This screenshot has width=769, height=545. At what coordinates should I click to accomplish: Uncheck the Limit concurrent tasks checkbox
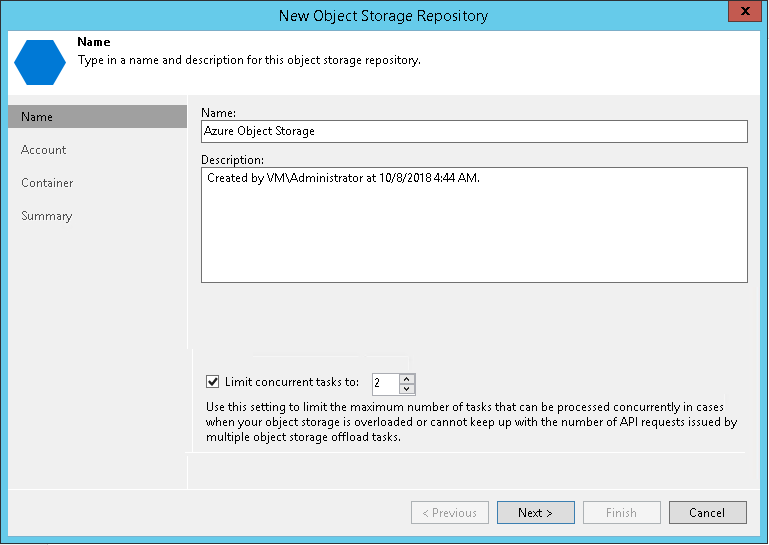click(212, 382)
